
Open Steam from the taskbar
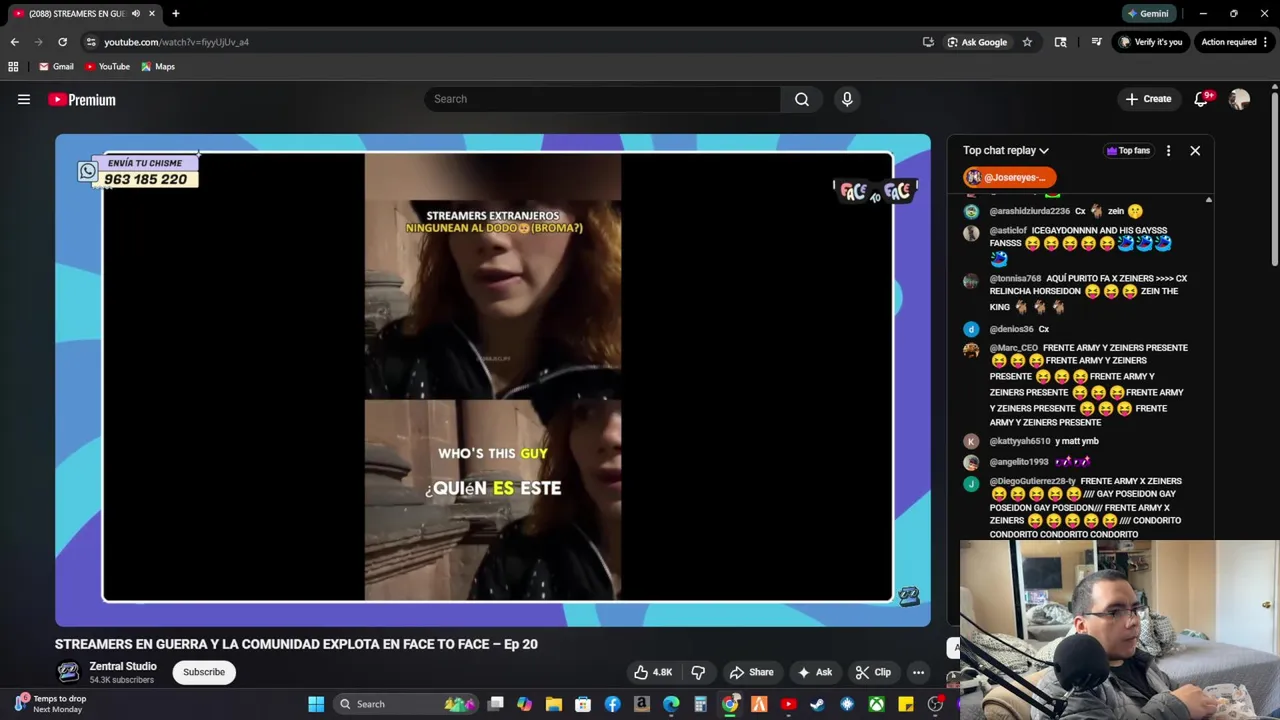[x=817, y=704]
